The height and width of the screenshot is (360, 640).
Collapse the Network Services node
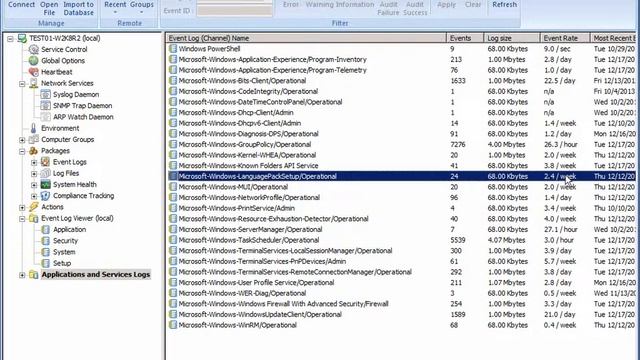[x=22, y=84]
